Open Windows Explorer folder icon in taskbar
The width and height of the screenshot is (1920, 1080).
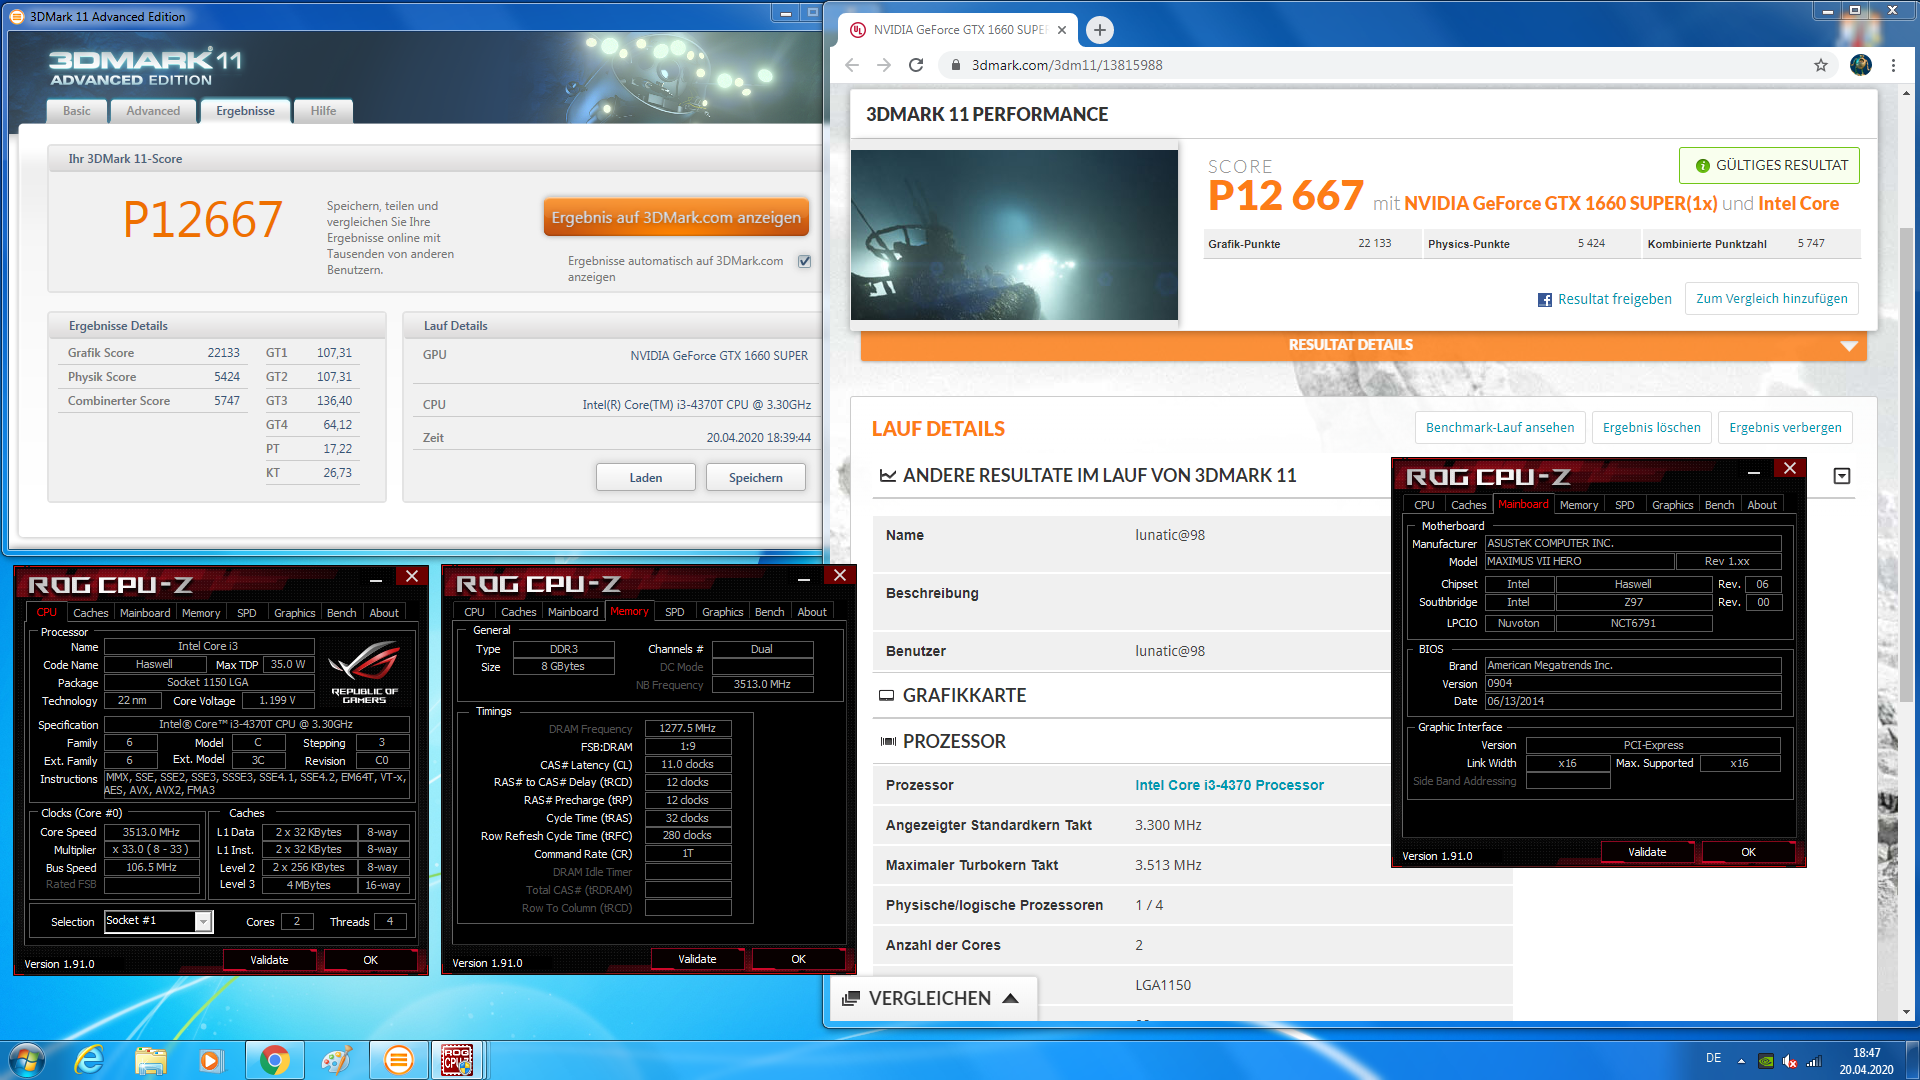click(151, 1060)
